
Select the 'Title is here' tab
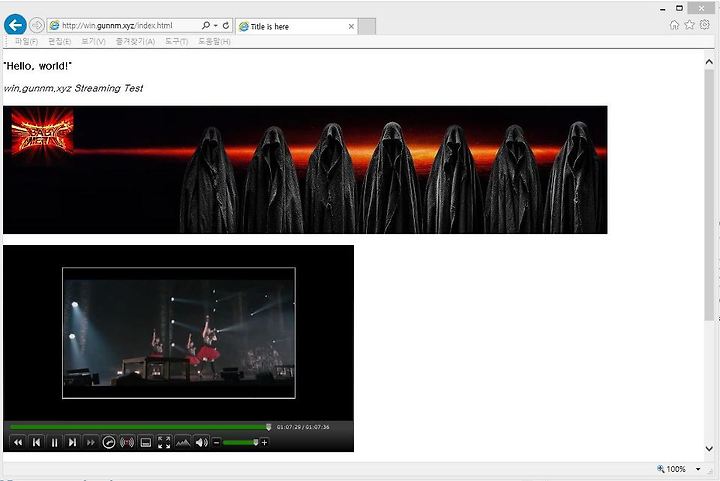[292, 27]
